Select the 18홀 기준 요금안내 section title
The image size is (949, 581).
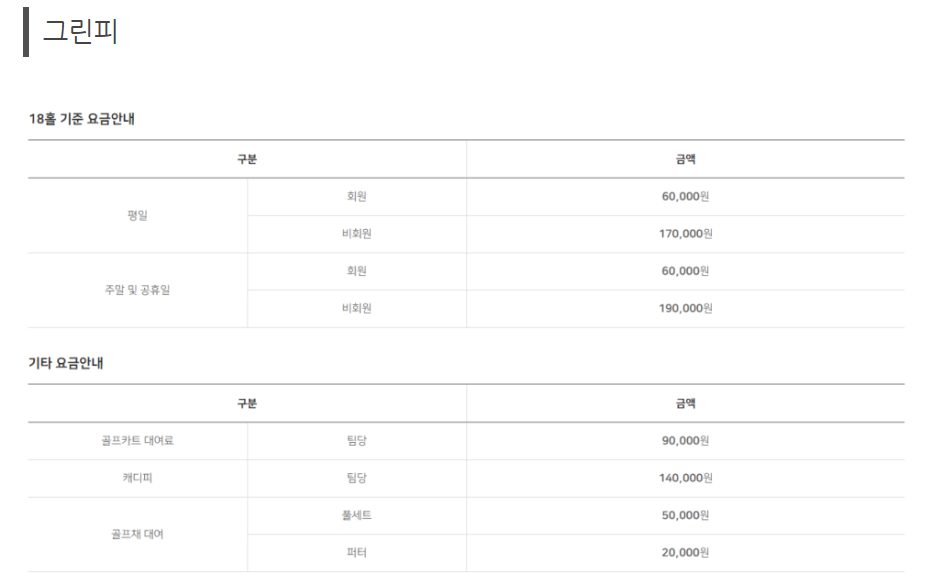click(x=82, y=119)
